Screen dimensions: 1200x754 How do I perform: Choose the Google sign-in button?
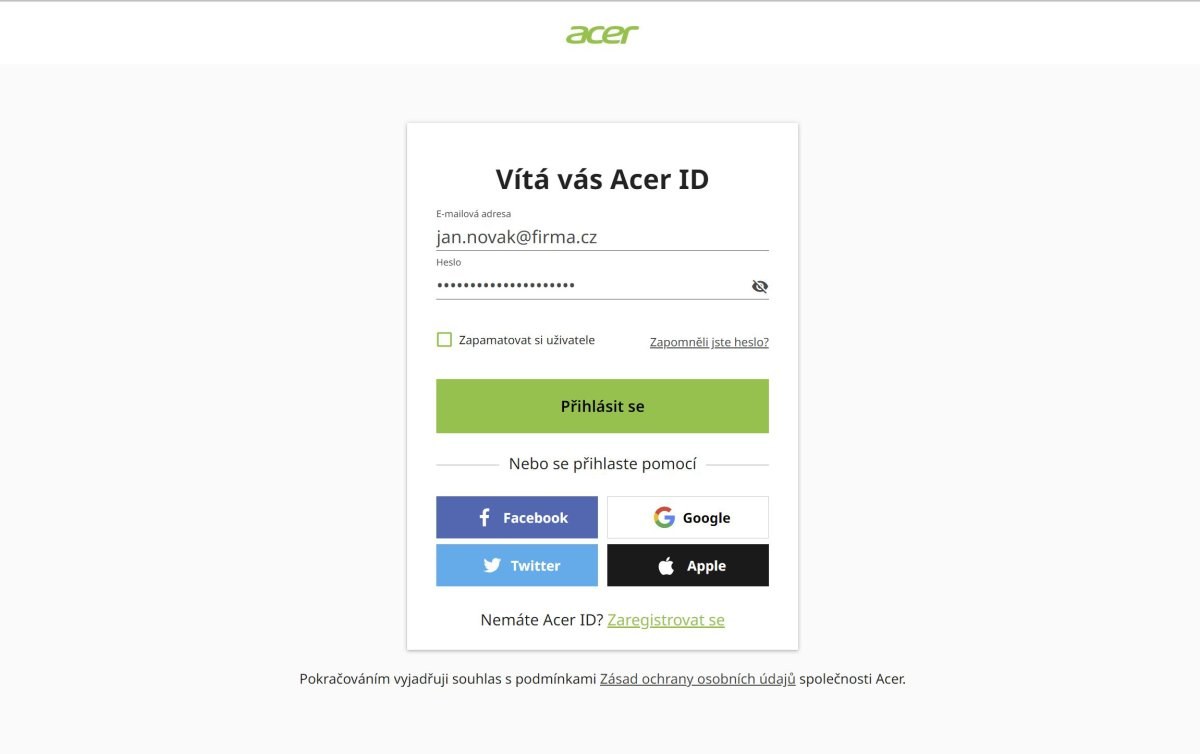pos(688,518)
